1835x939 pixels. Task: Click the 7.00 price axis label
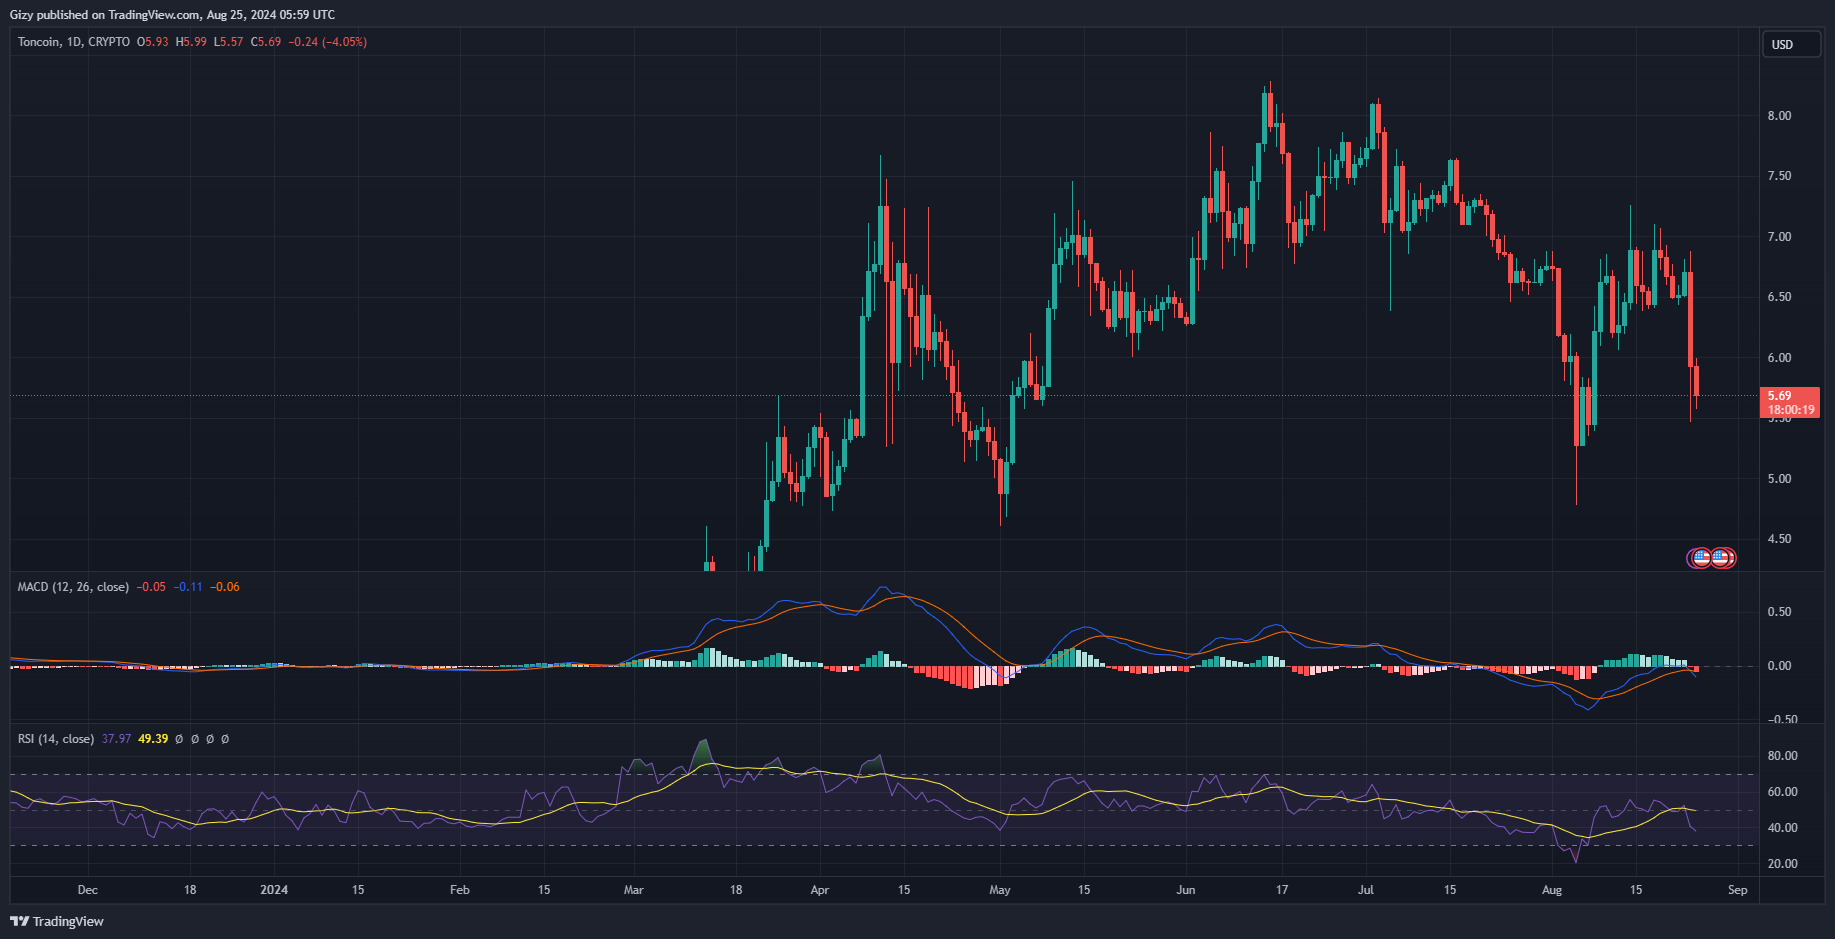(x=1779, y=237)
